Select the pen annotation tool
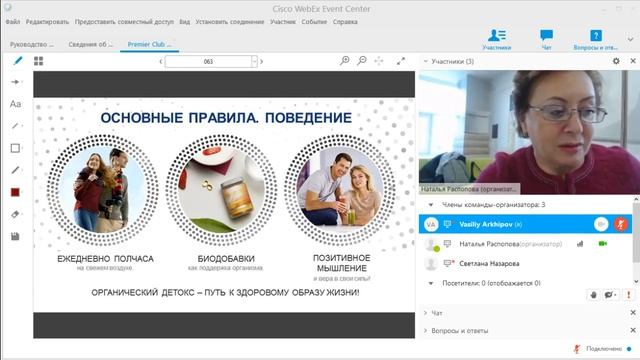Screen dimensions: 640x360 [17, 61]
